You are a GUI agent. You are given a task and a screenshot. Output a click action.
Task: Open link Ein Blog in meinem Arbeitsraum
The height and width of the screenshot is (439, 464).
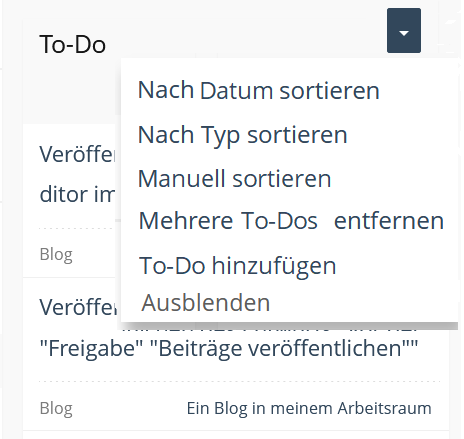click(309, 408)
